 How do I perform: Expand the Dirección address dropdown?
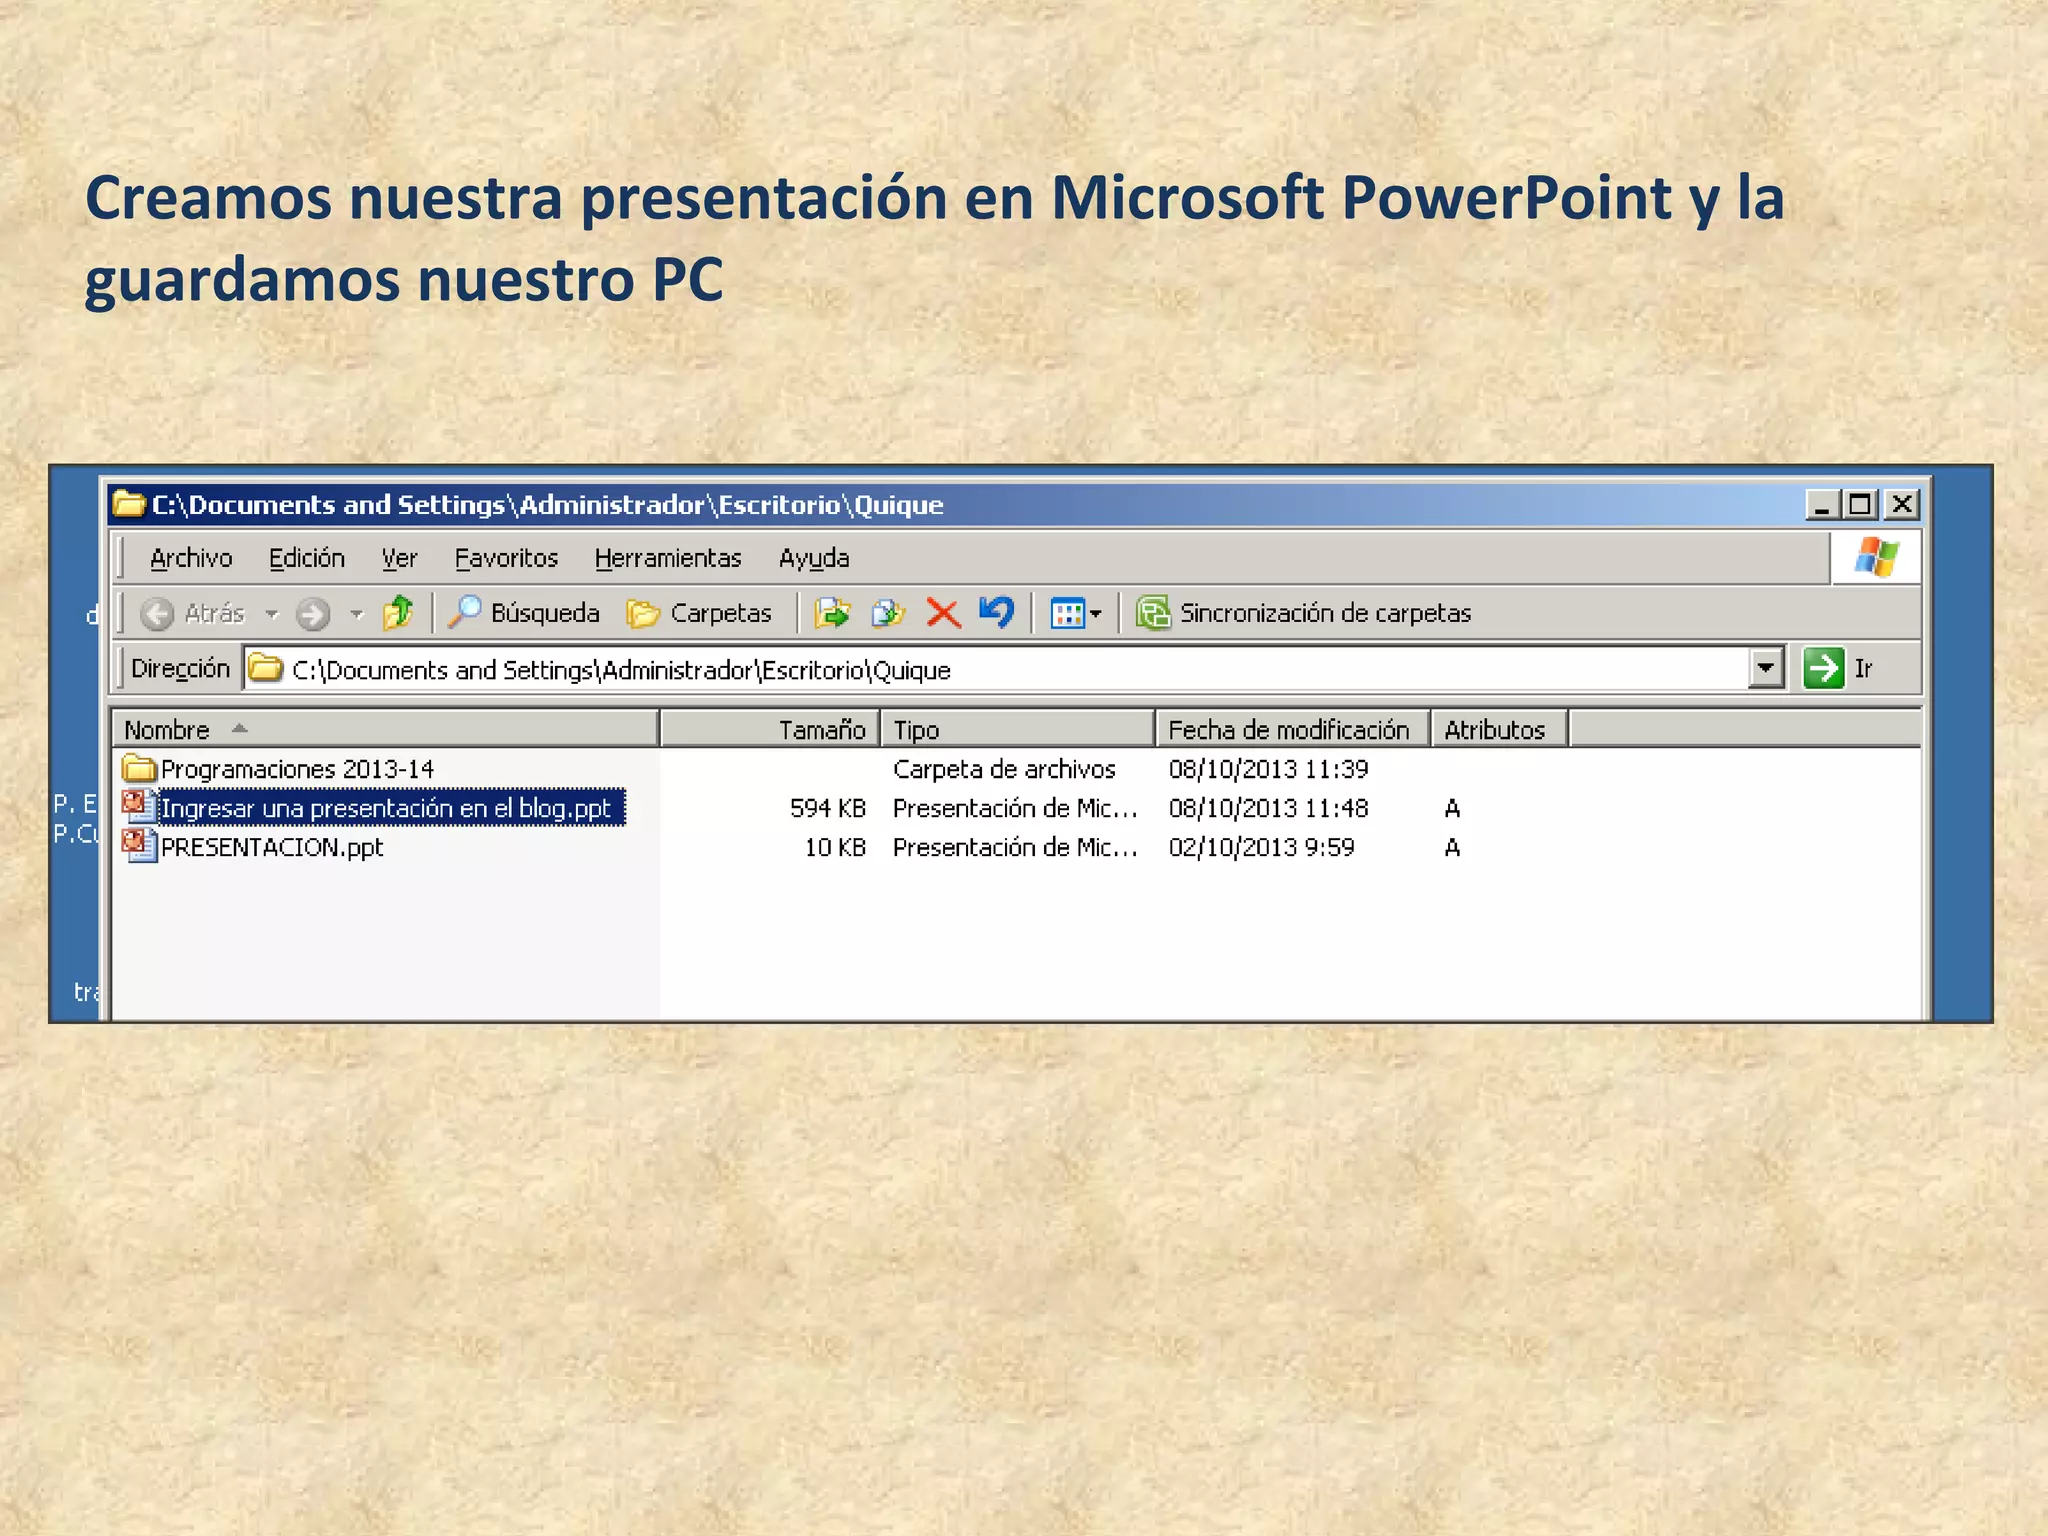pyautogui.click(x=1766, y=667)
